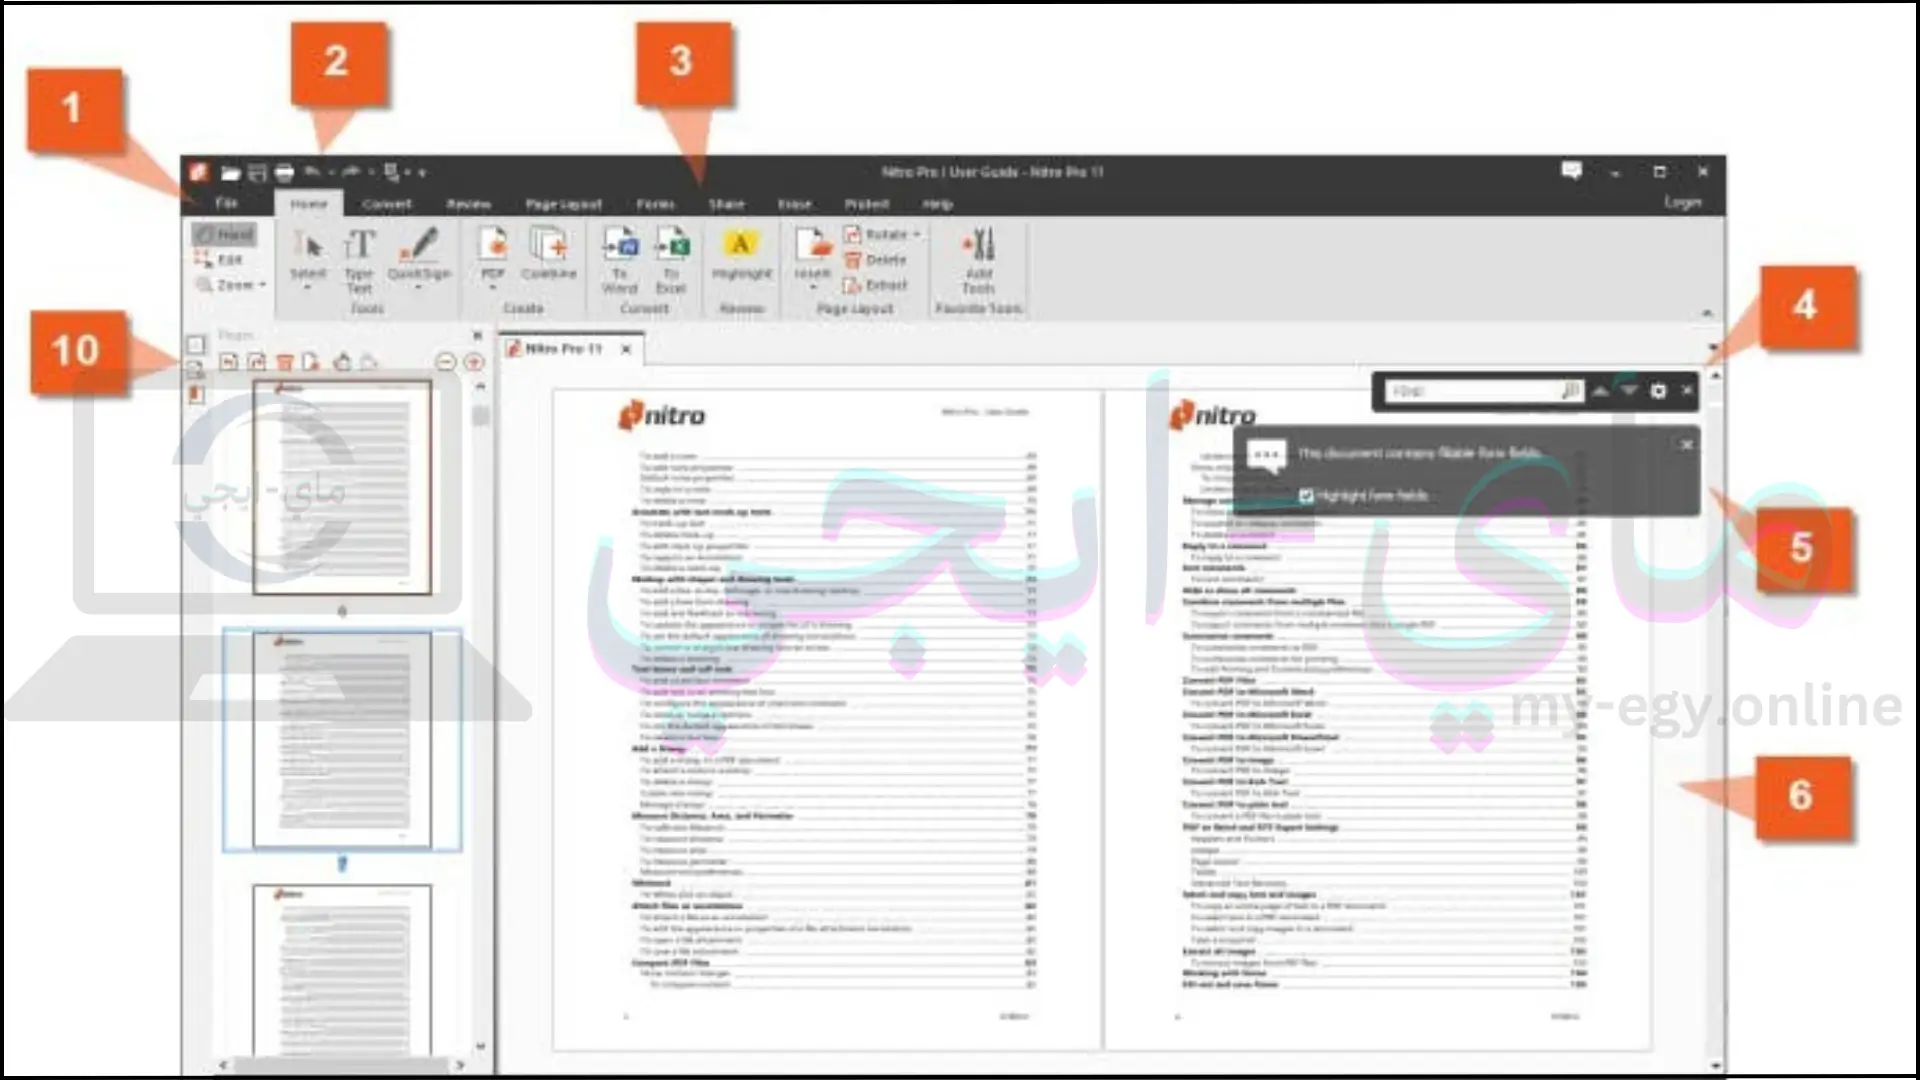Image resolution: width=1920 pixels, height=1080 pixels.
Task: Go to next search result
Action: point(1629,391)
